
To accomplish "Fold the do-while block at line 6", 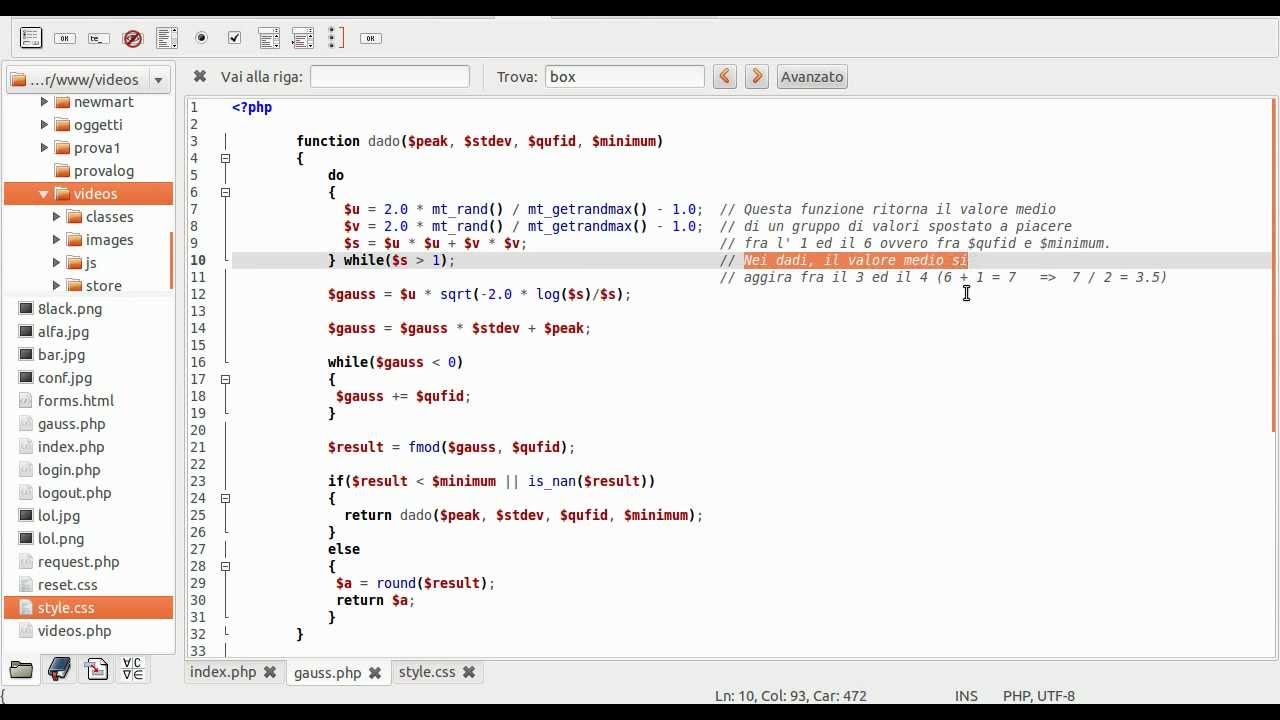I will (x=225, y=192).
